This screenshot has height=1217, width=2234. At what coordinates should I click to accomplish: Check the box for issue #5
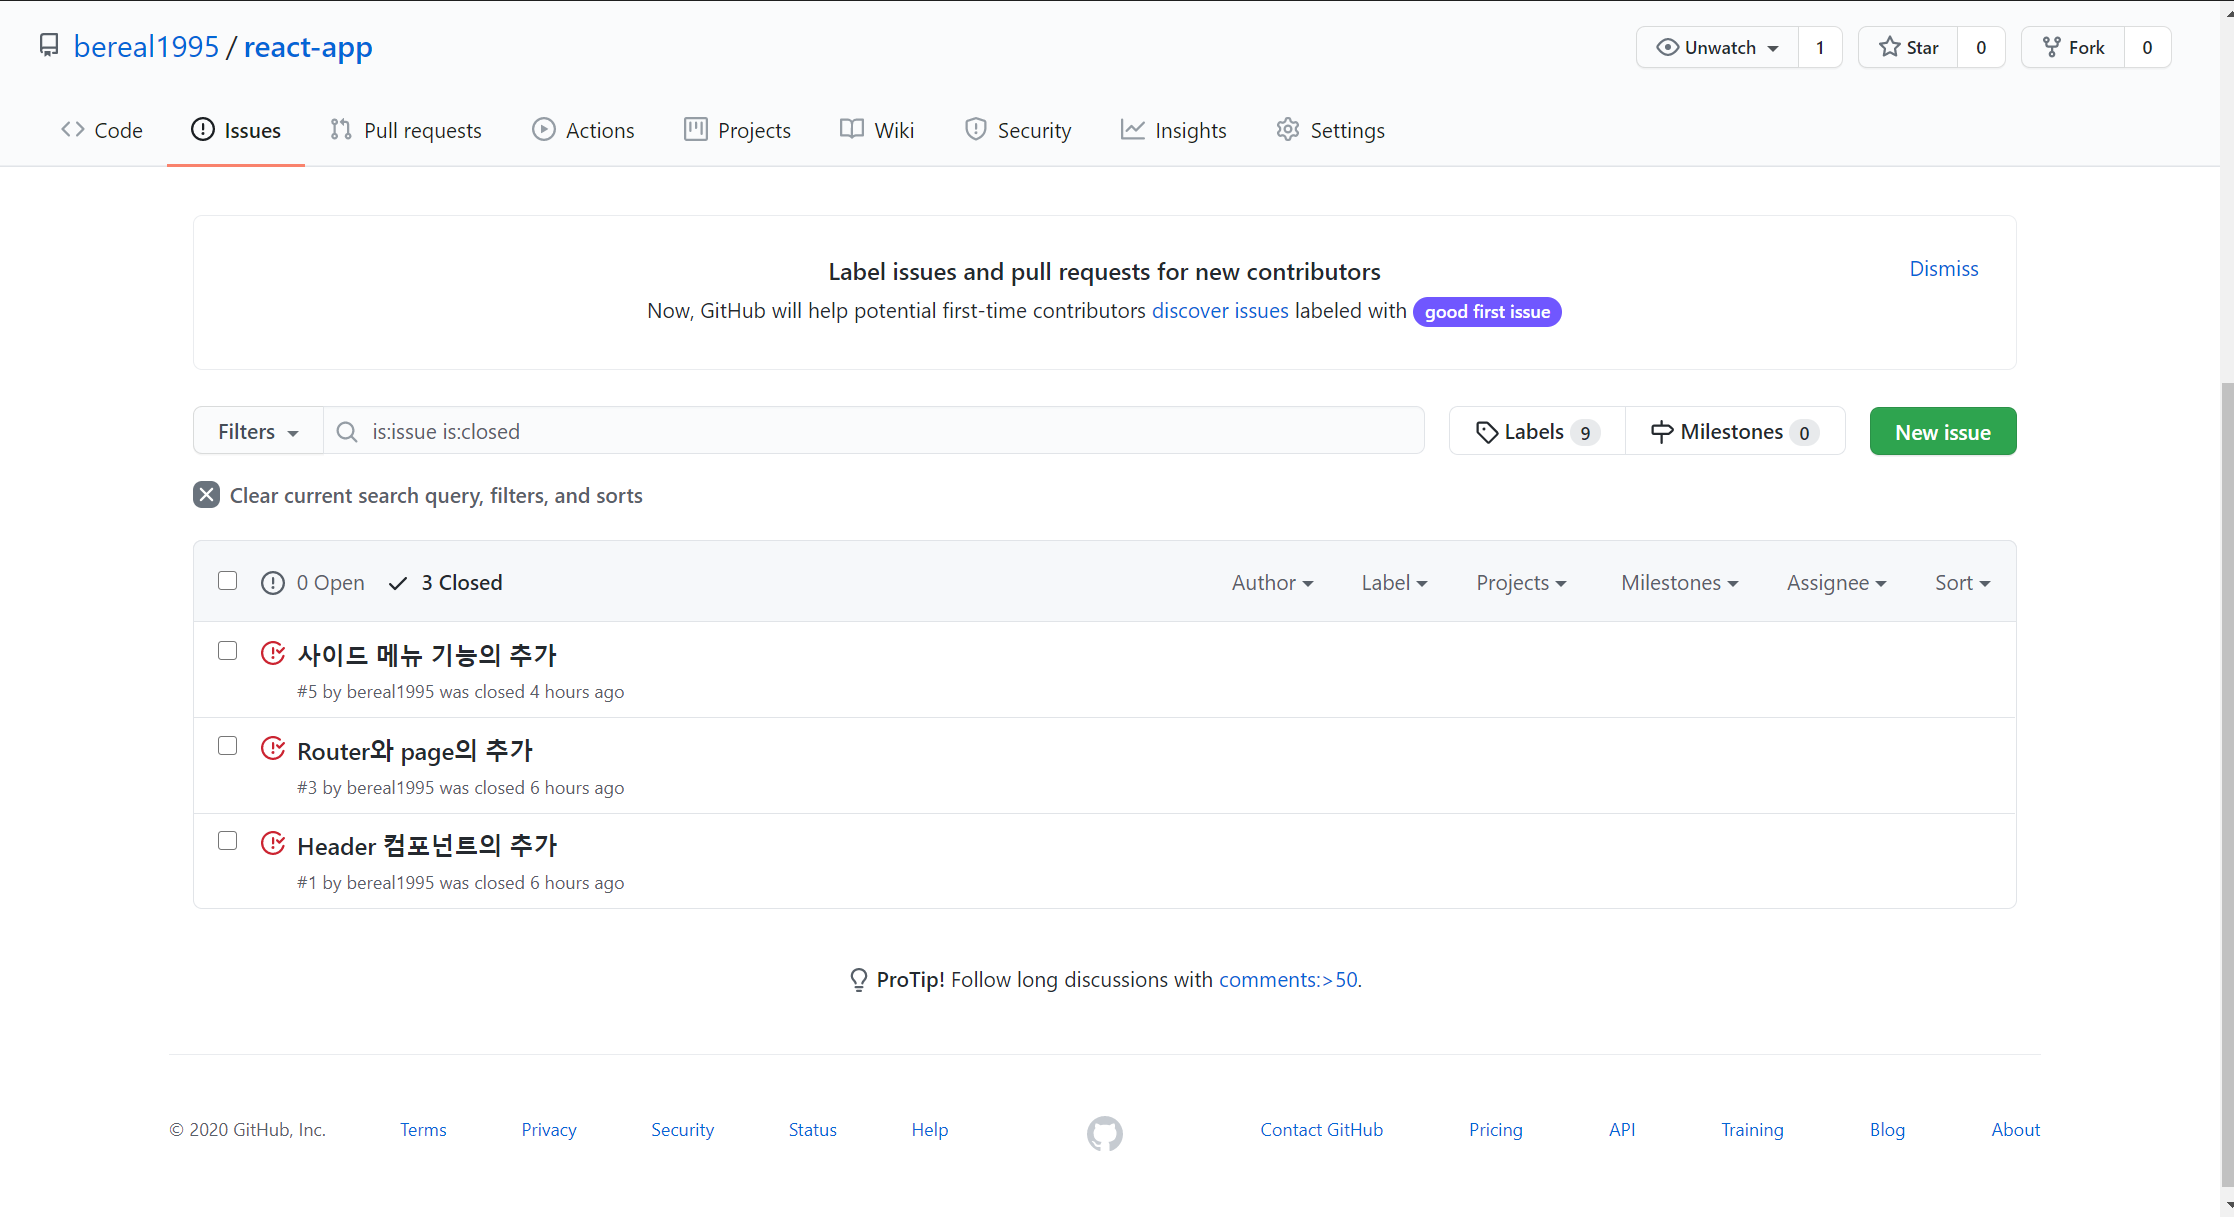point(228,651)
